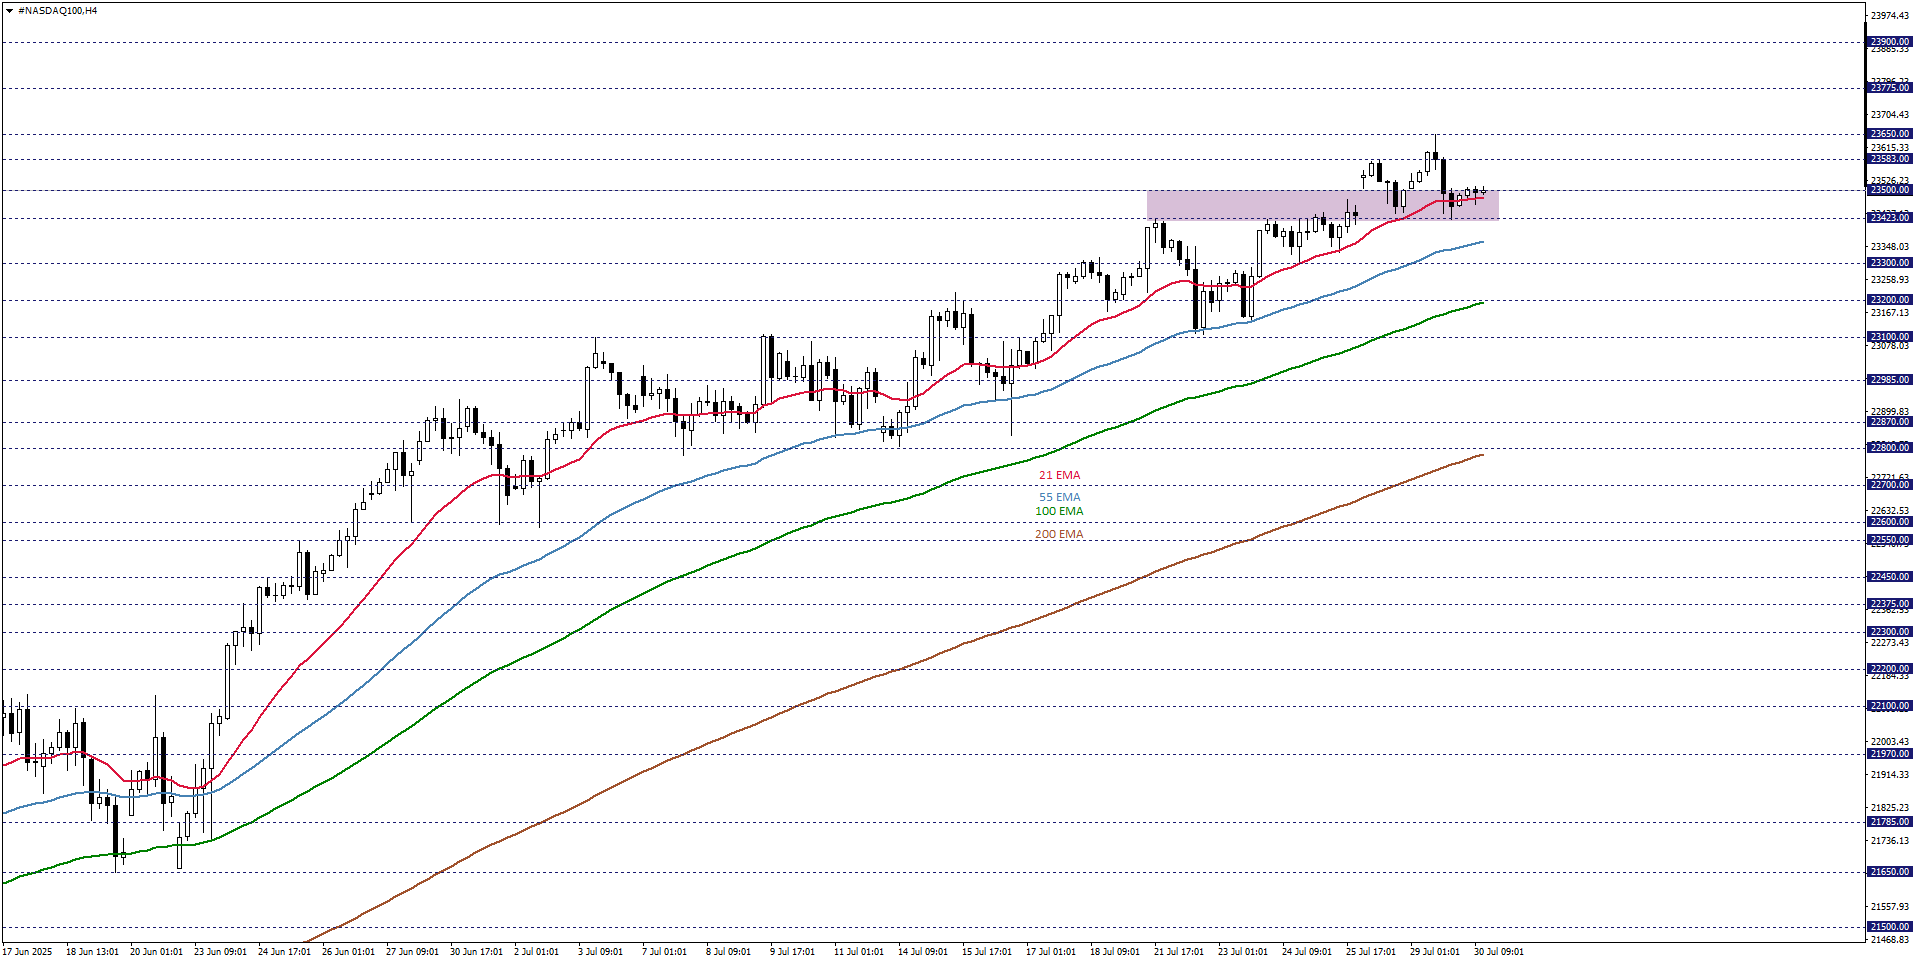Click the 23167.13 price scale value
Viewport: 1916px width, 963px height.
pos(1890,313)
